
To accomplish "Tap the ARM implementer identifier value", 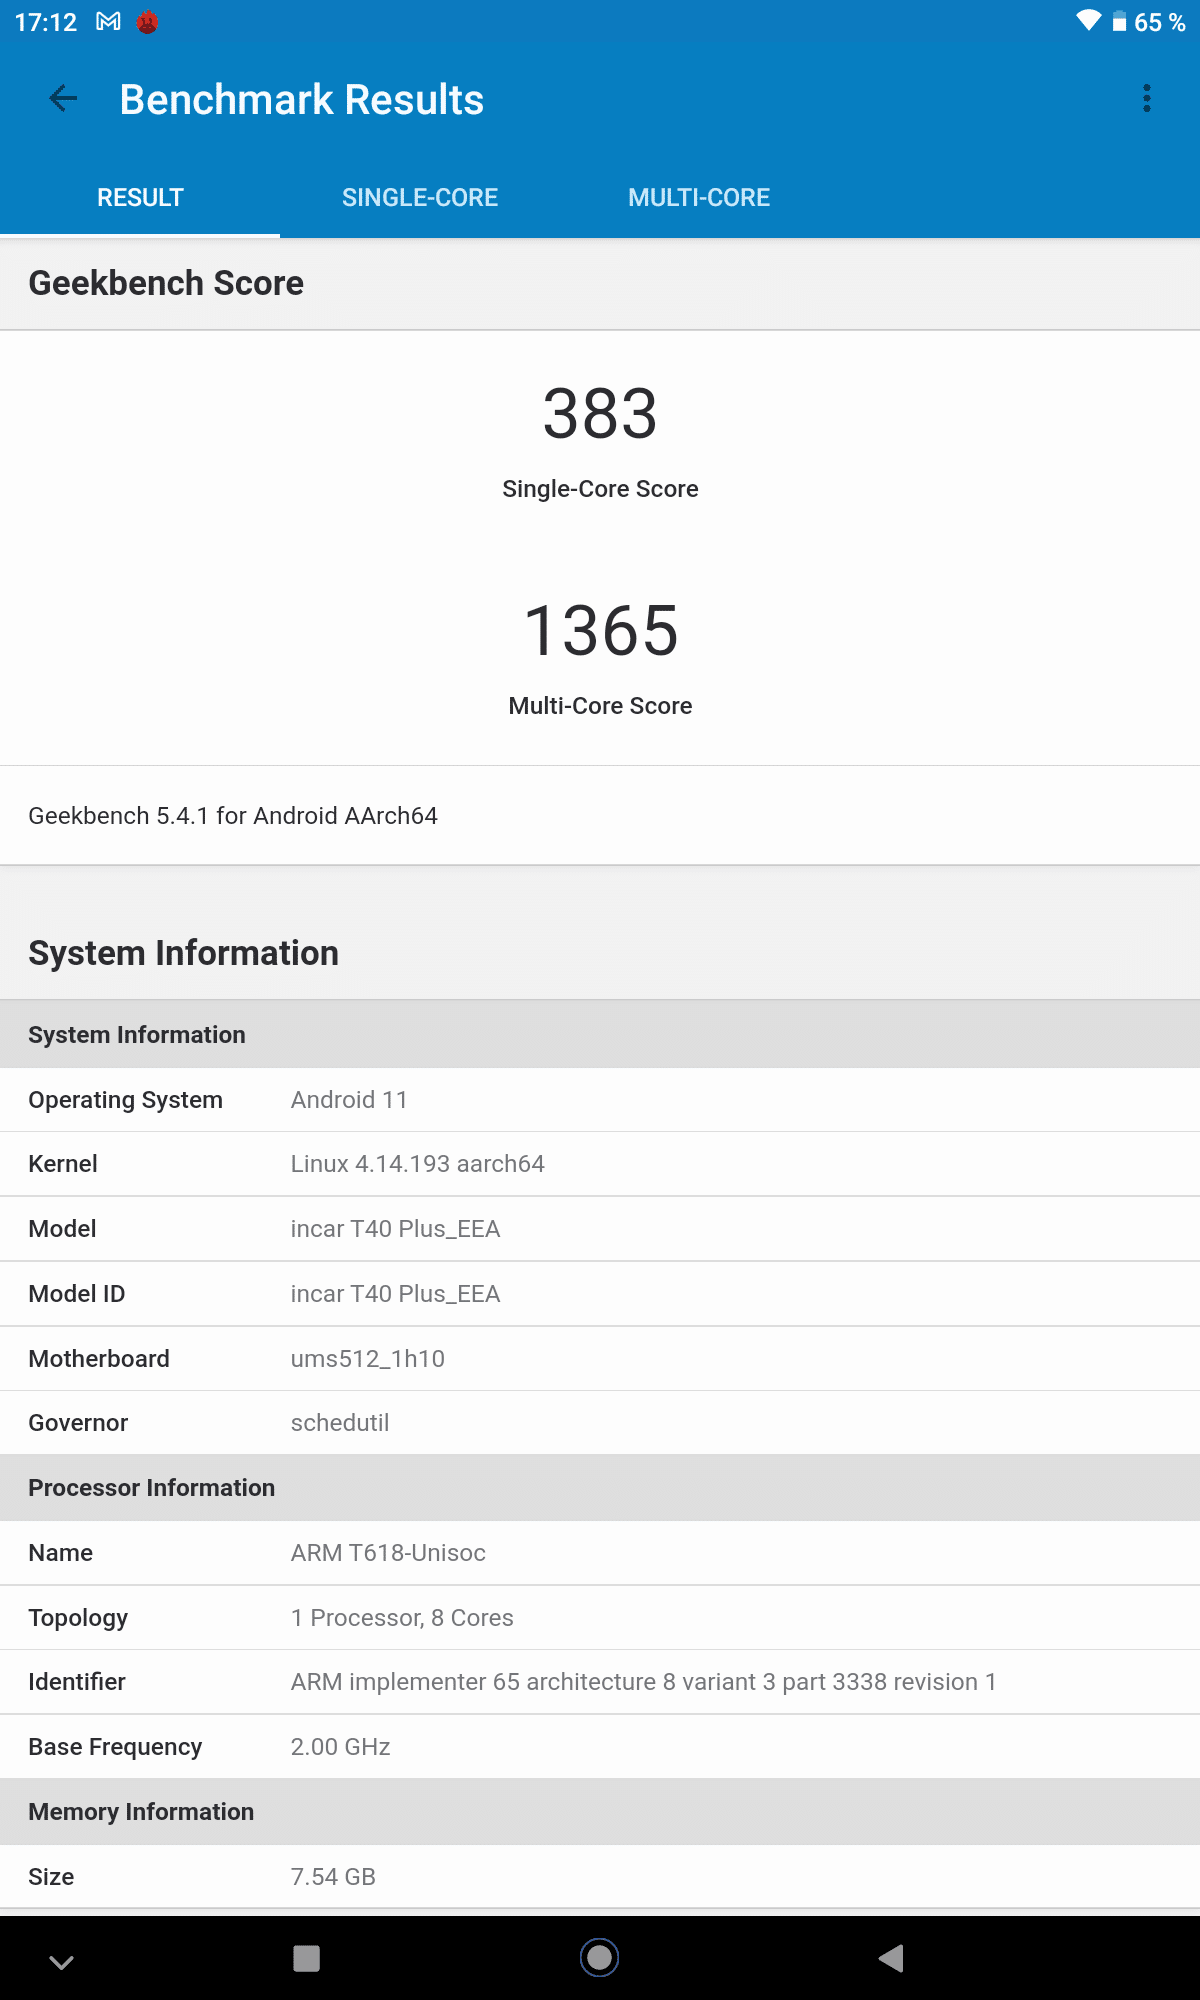I will pos(643,1682).
